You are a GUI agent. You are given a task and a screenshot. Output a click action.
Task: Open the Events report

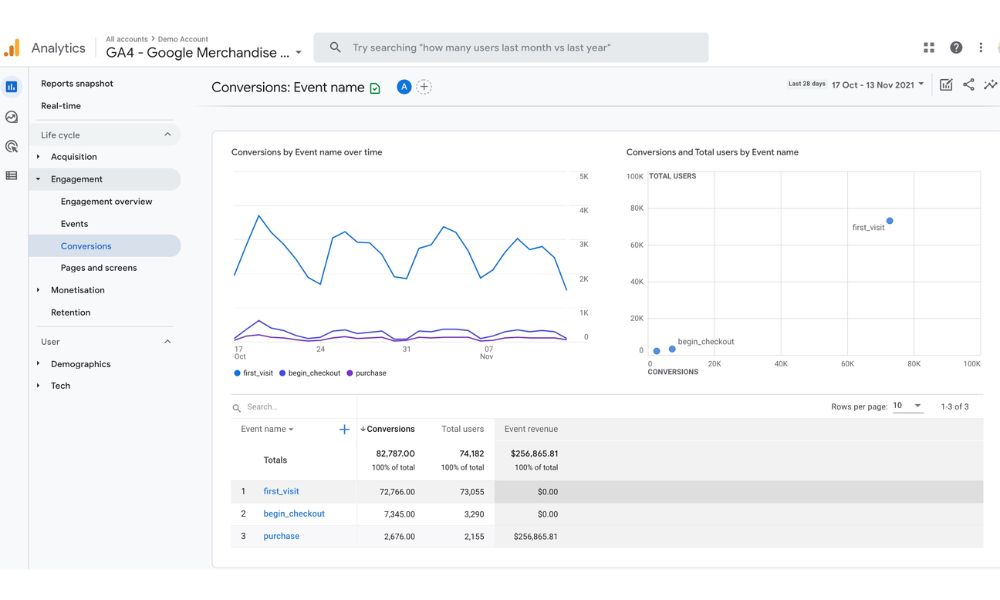pos(74,224)
